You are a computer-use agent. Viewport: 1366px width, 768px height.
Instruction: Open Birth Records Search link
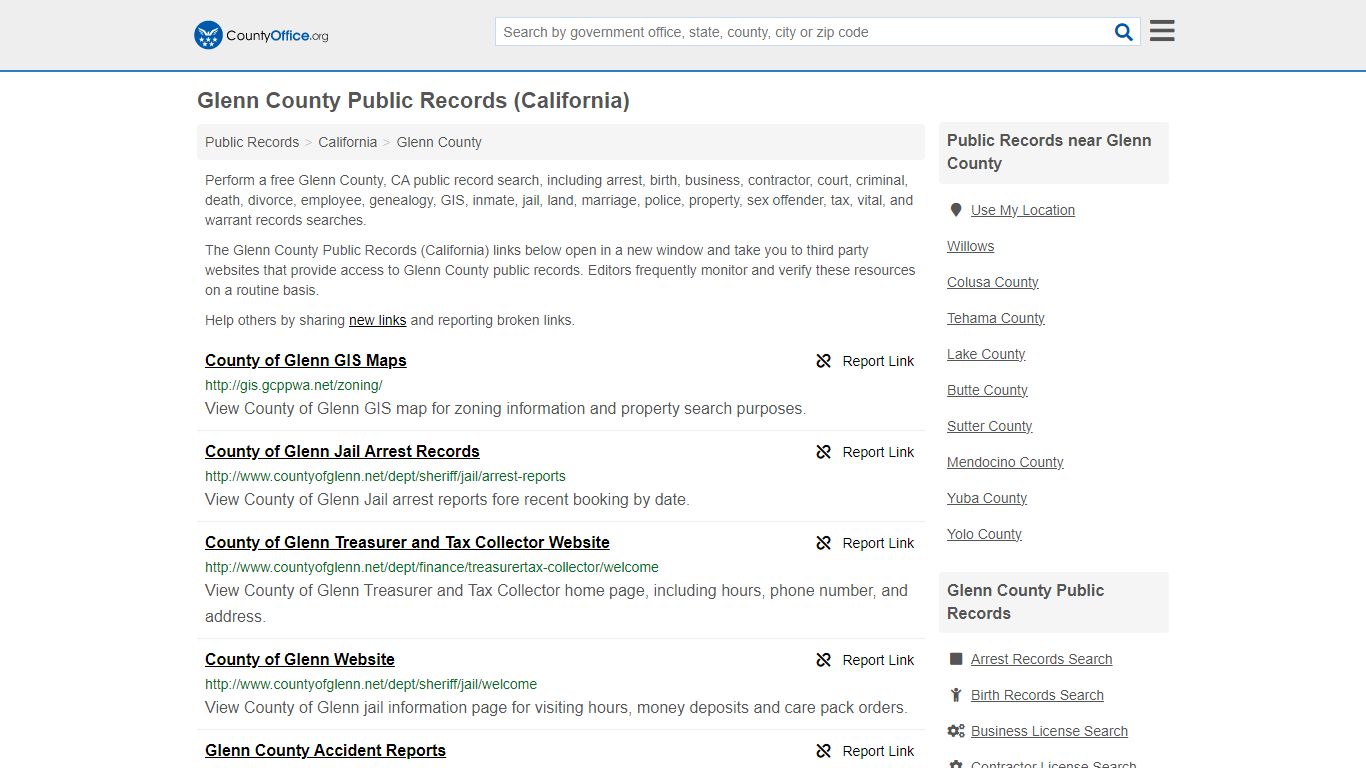coord(1037,695)
